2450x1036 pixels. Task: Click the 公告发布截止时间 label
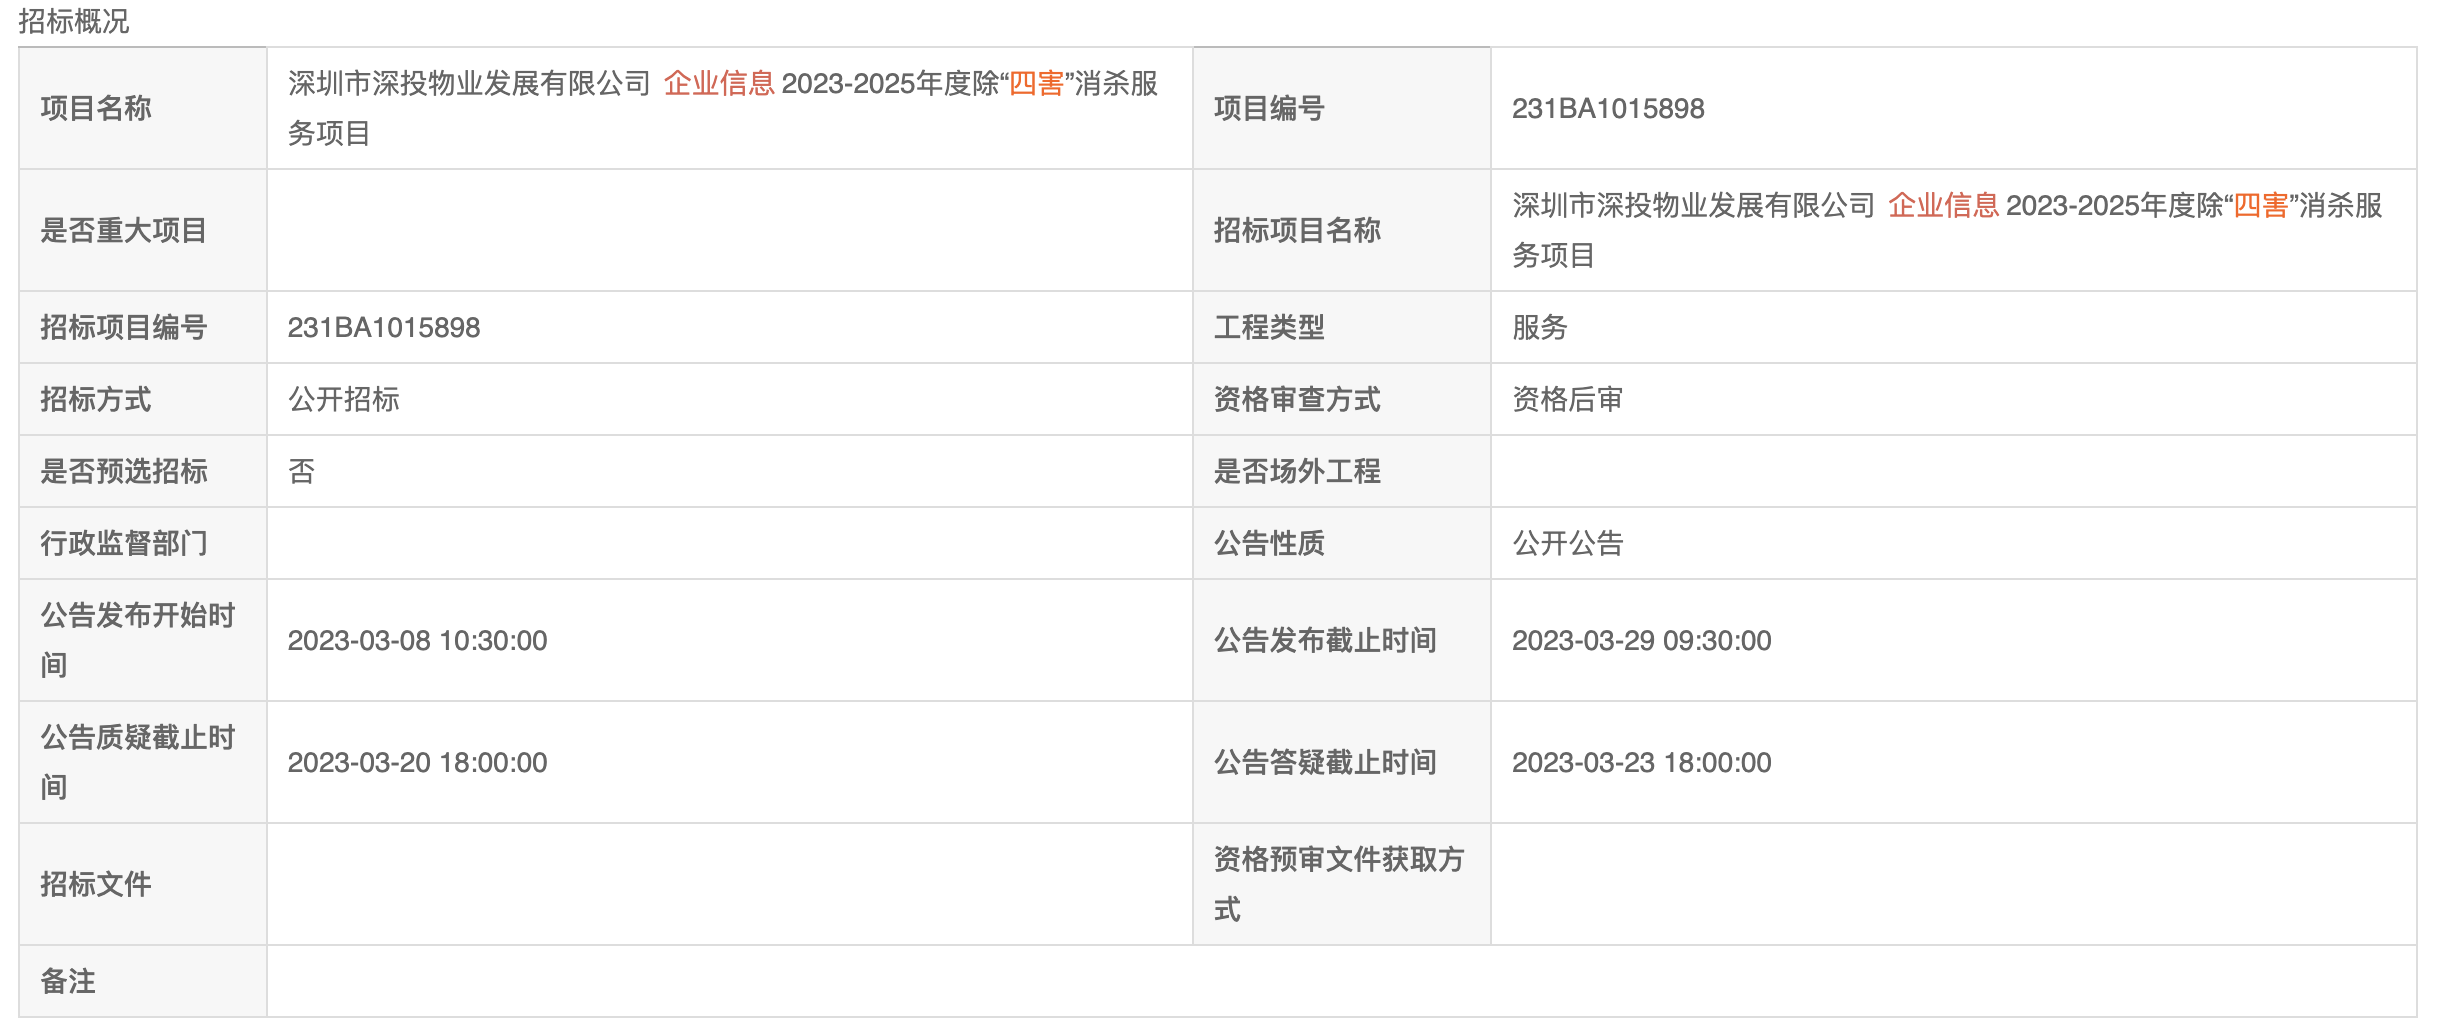click(1325, 640)
